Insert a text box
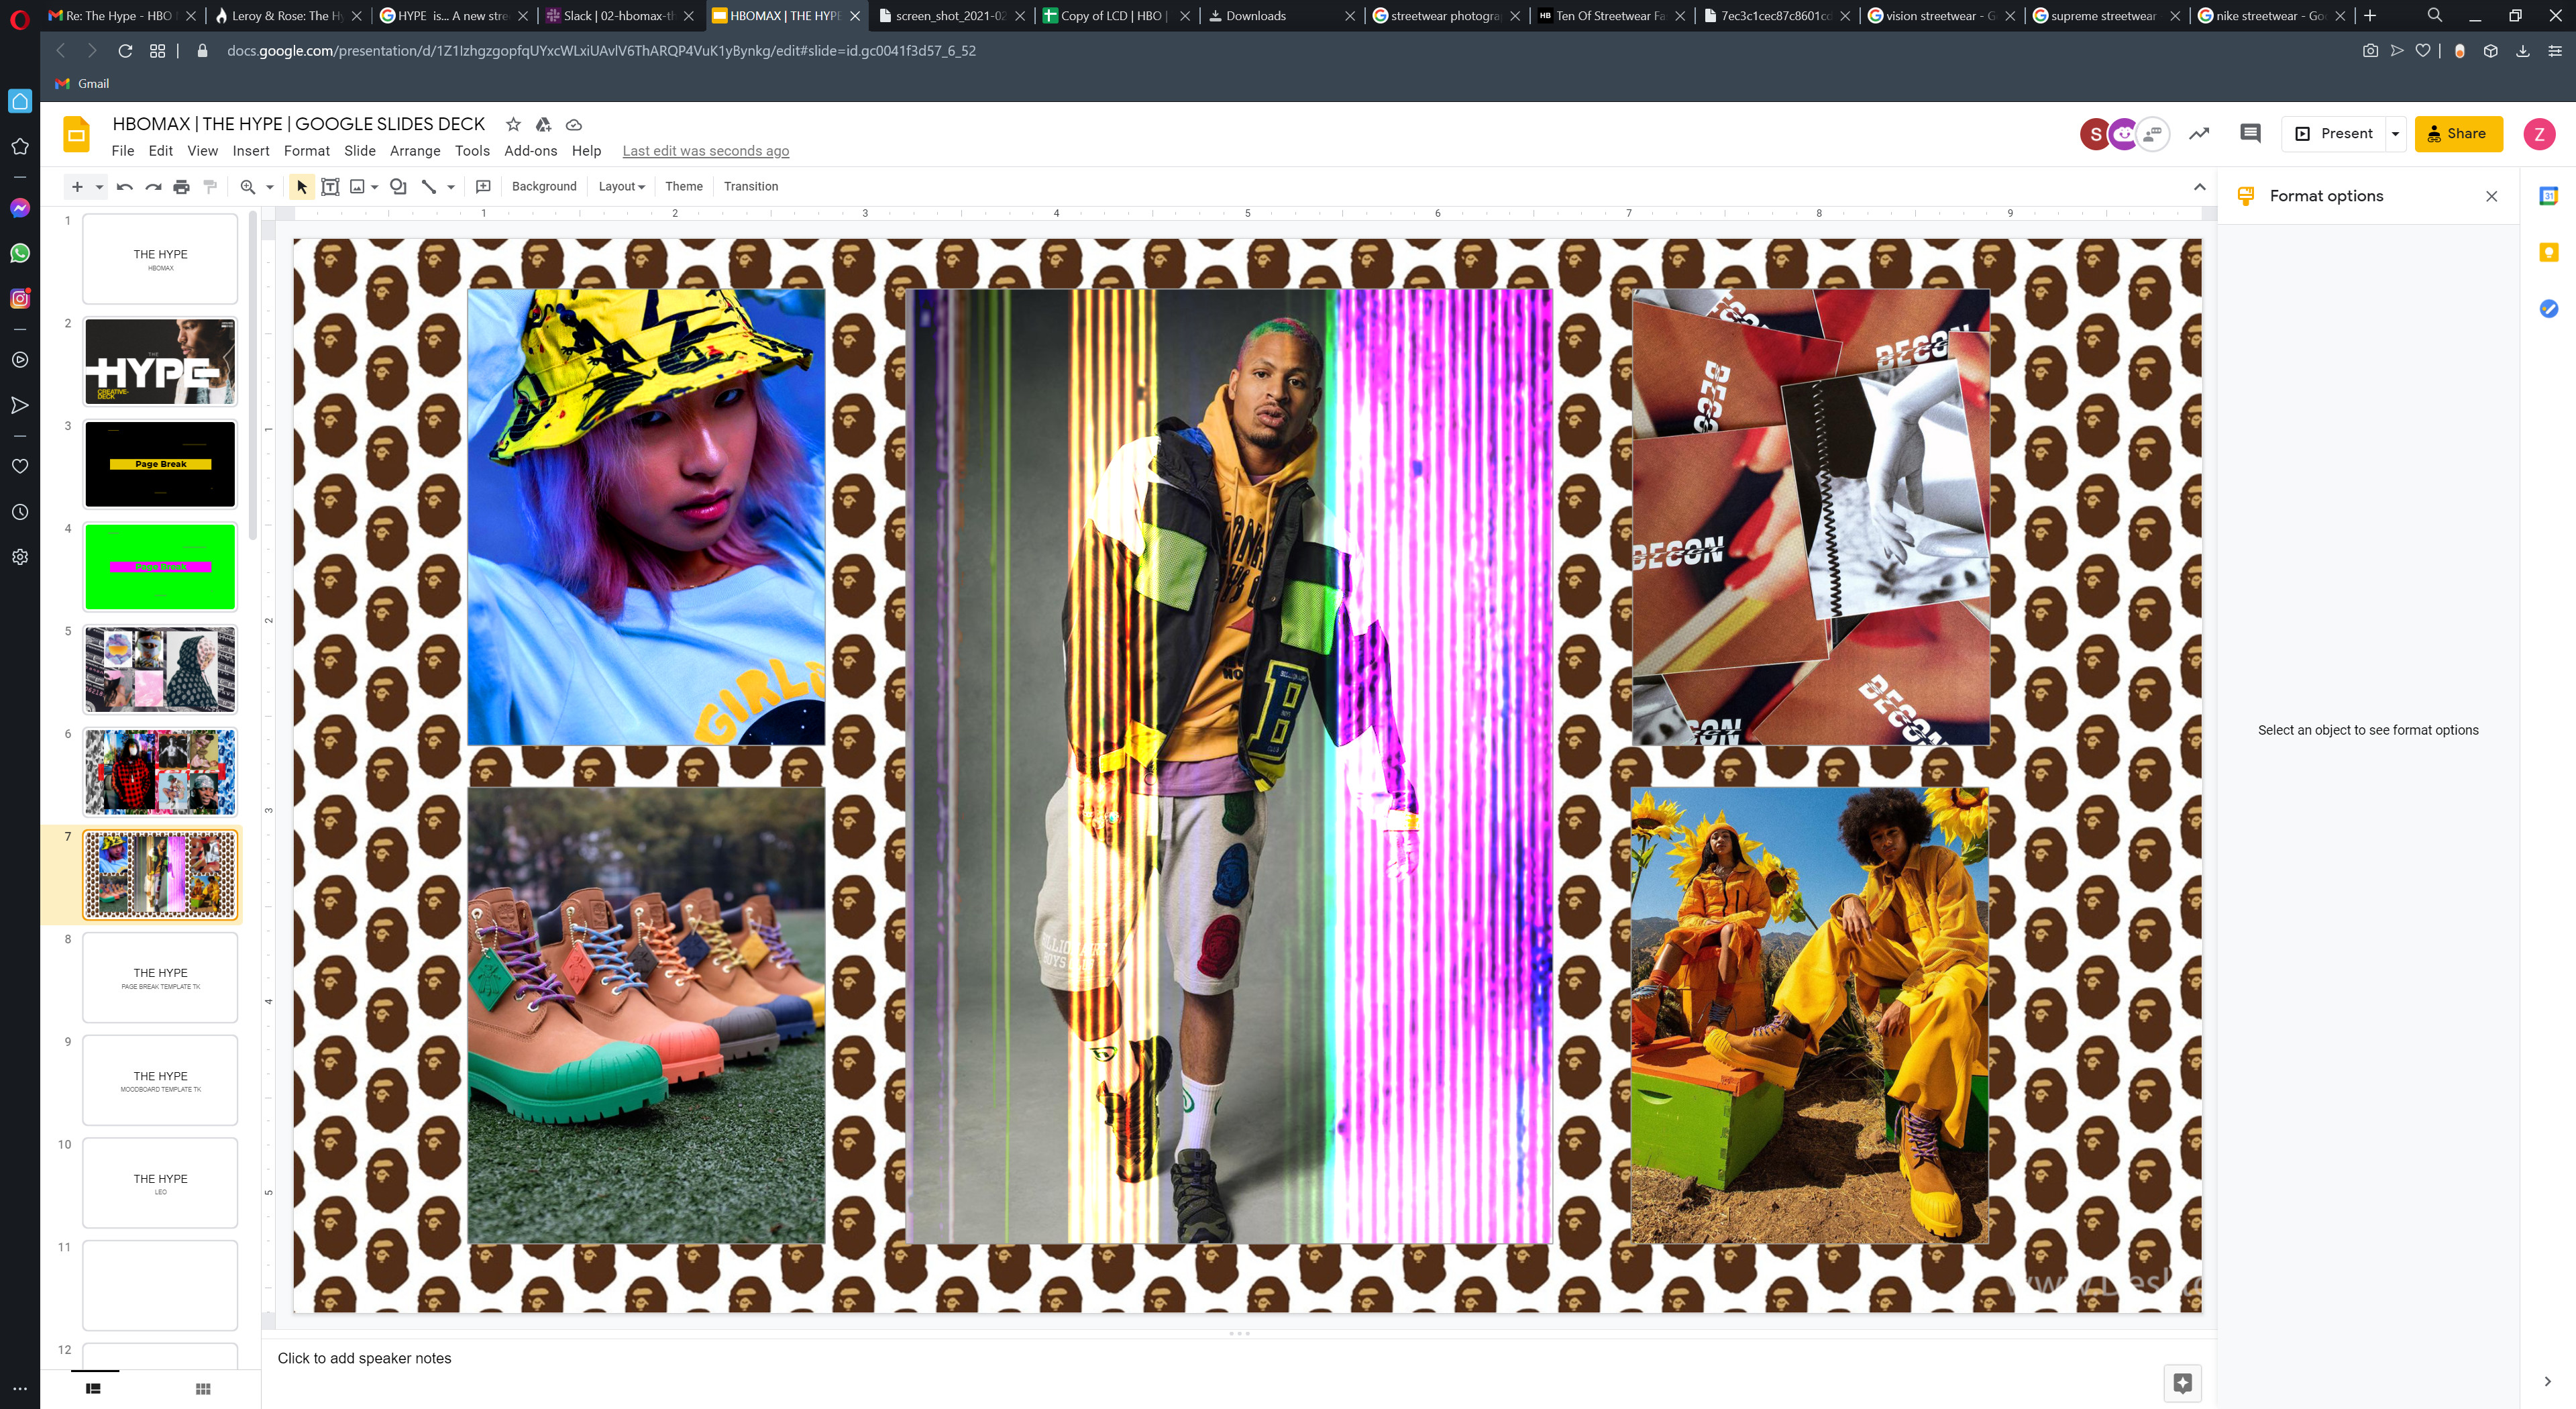Screen dimensions: 2576x1409 330,186
